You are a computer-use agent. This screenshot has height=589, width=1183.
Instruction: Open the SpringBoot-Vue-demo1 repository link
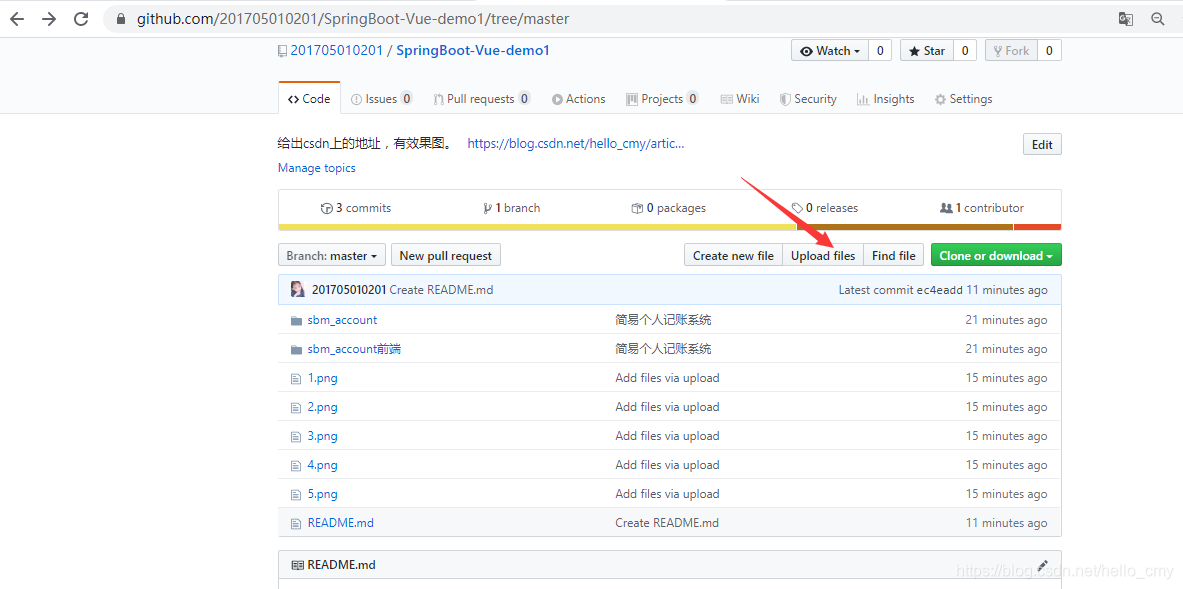click(473, 51)
